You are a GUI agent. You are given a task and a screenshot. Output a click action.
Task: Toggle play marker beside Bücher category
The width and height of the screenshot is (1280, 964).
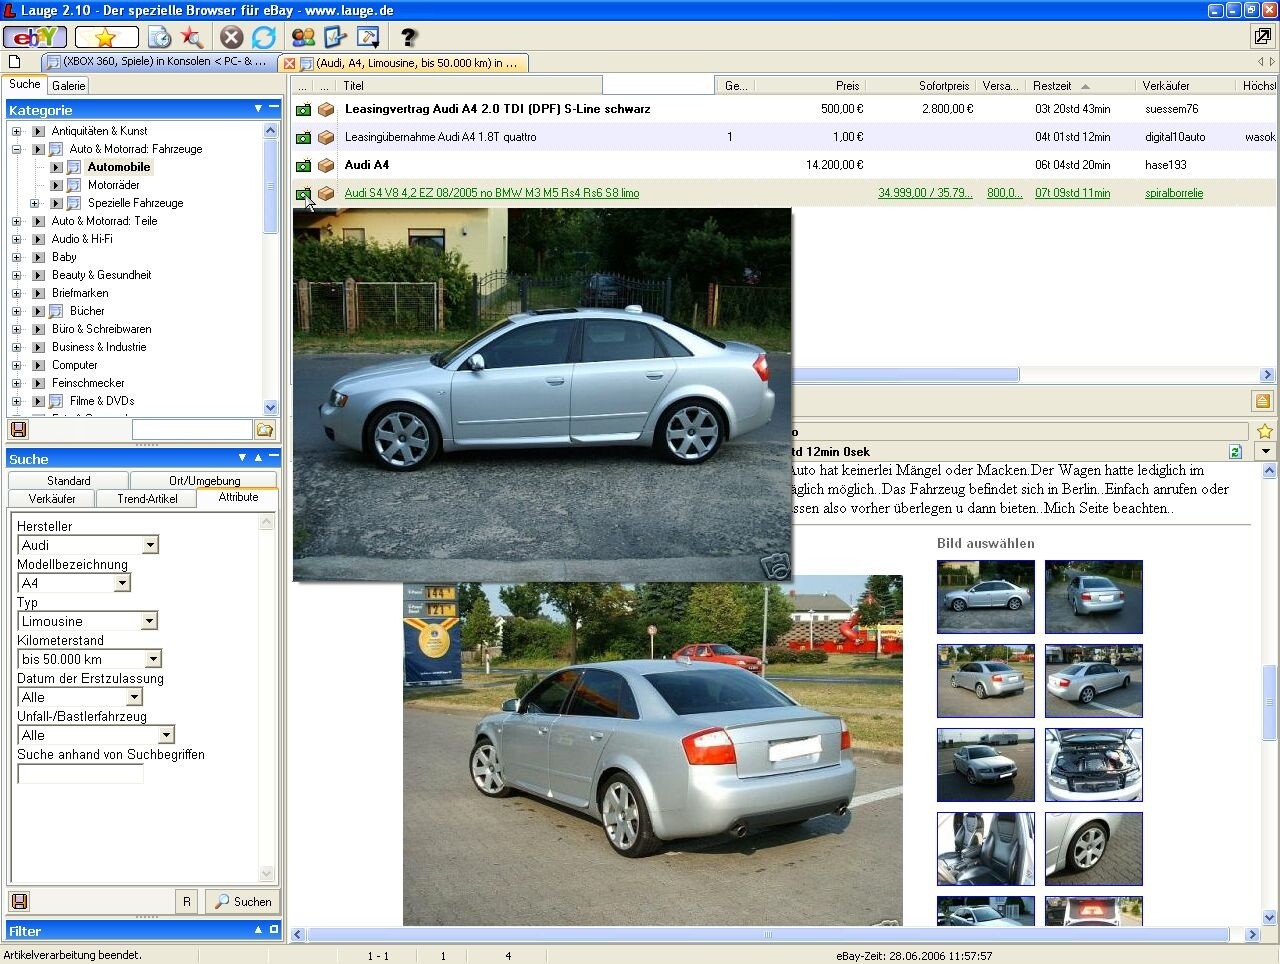[38, 311]
